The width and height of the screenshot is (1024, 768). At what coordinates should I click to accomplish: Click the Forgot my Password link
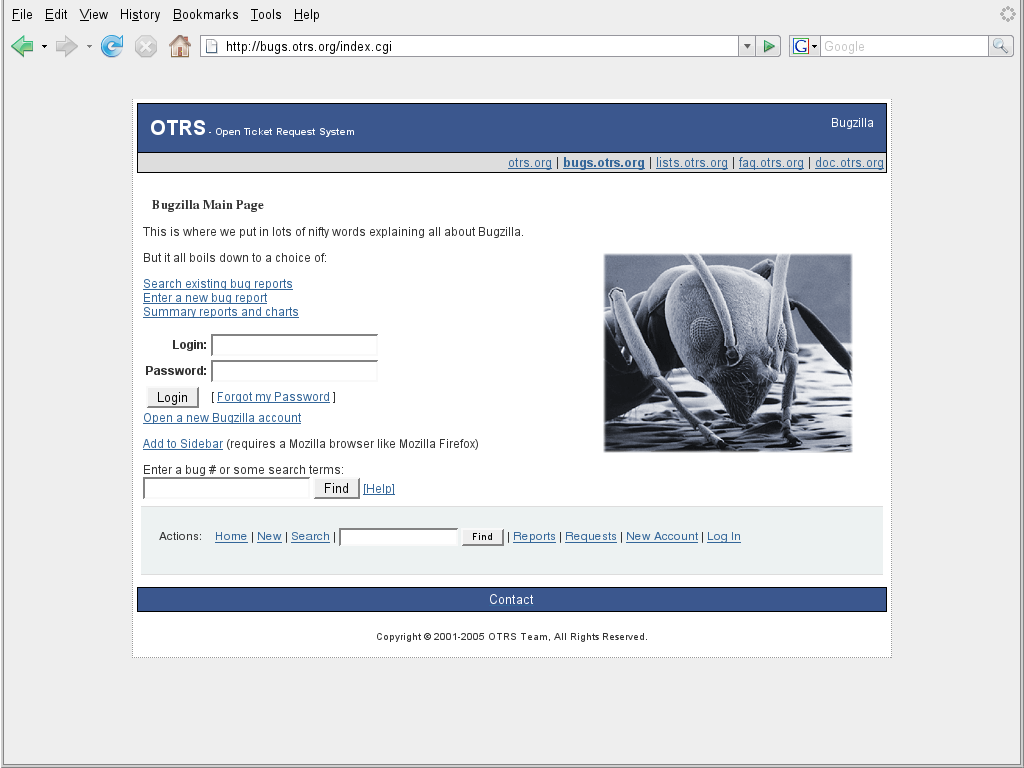click(x=273, y=397)
